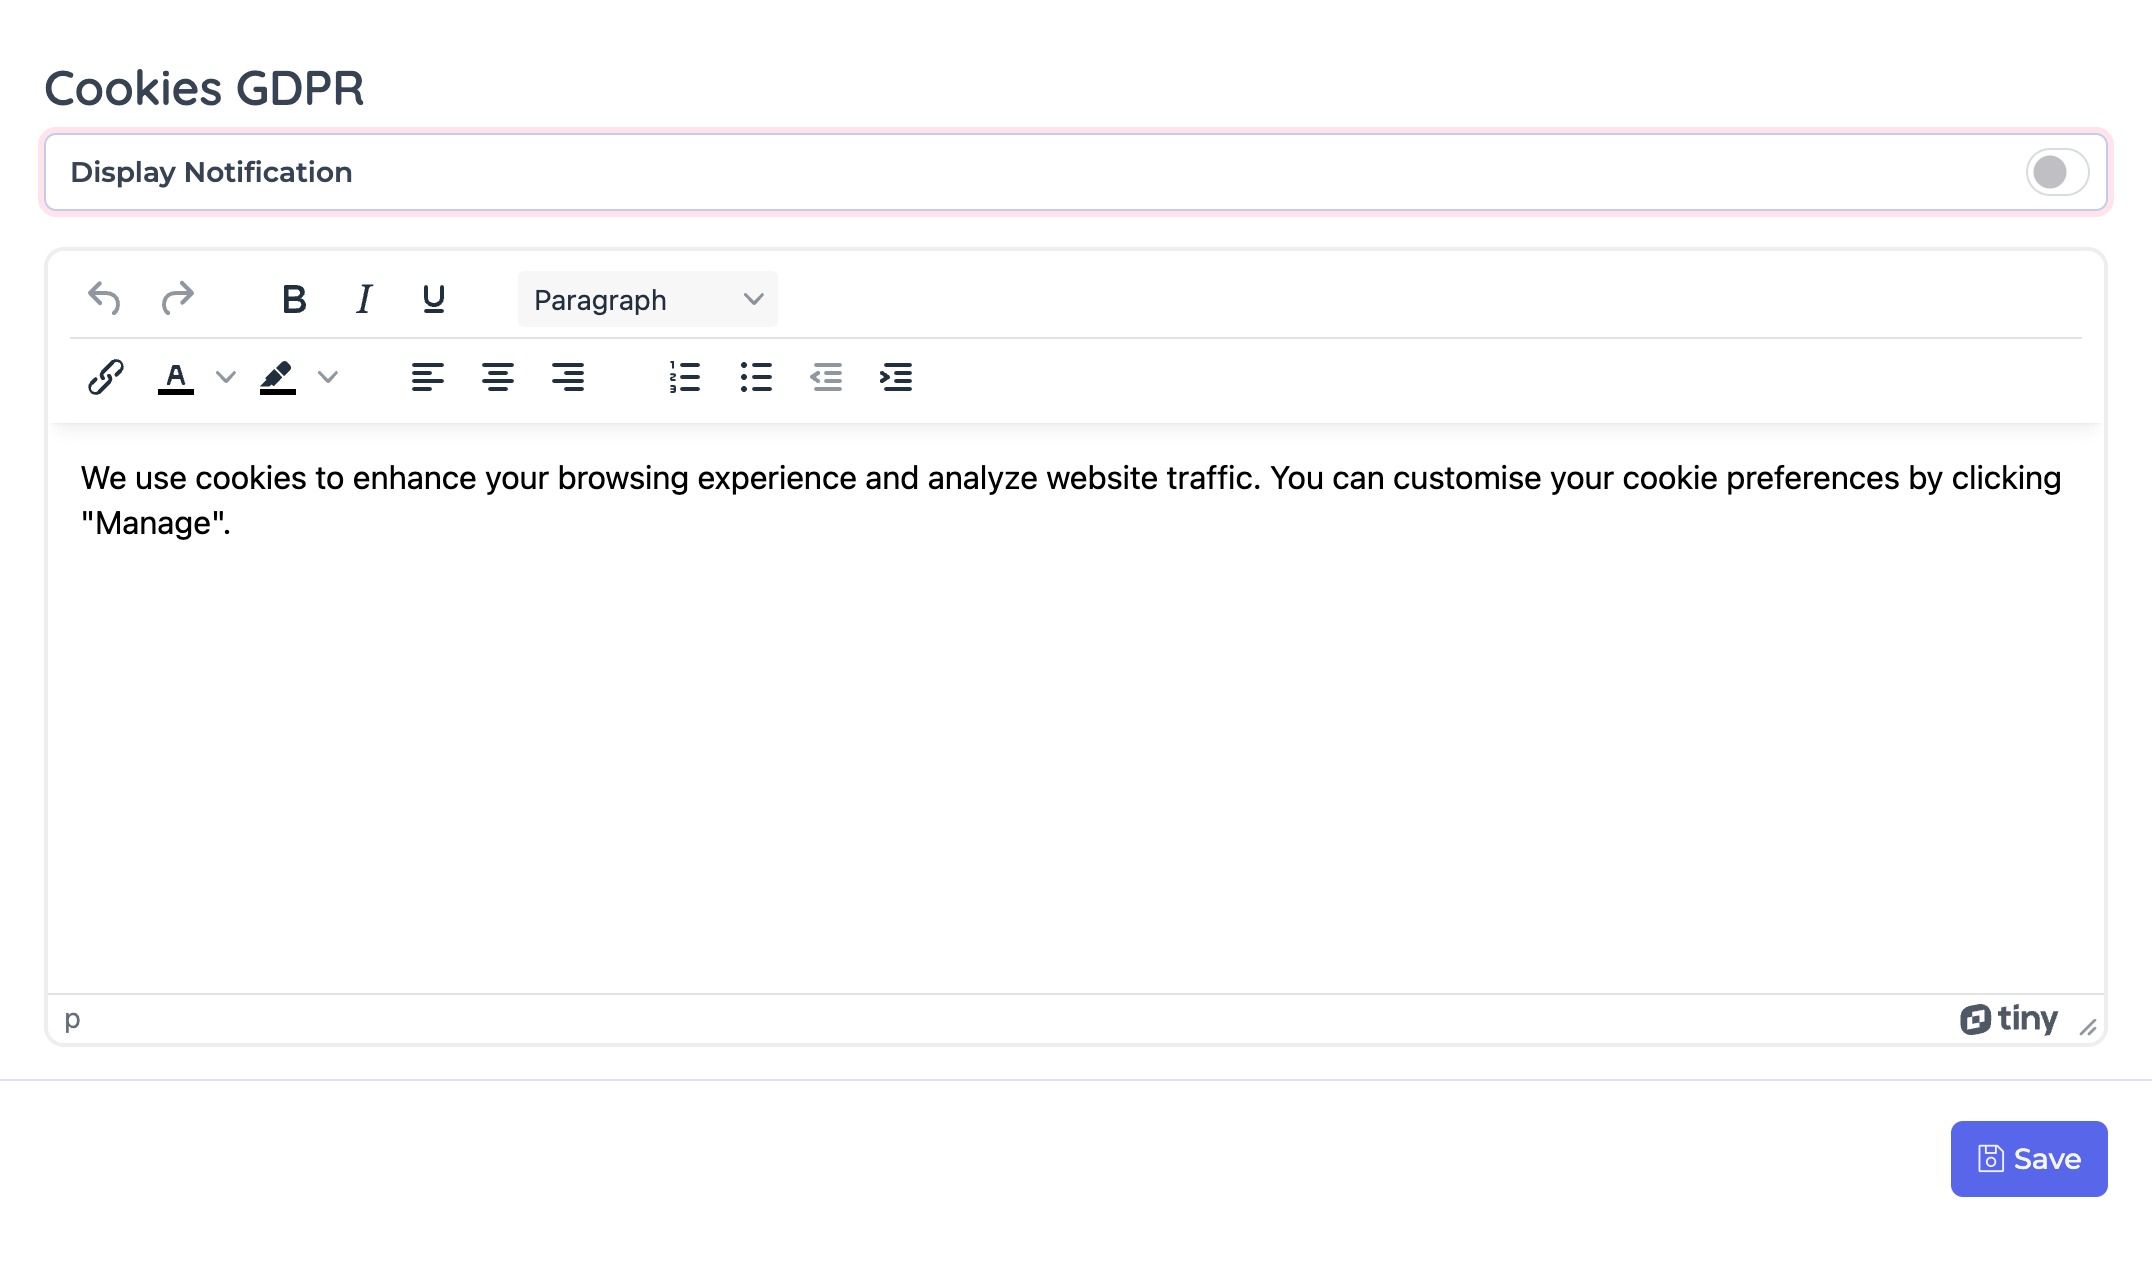This screenshot has width=2152, height=1265.
Task: Open the Paragraph format dropdown
Action: point(647,299)
